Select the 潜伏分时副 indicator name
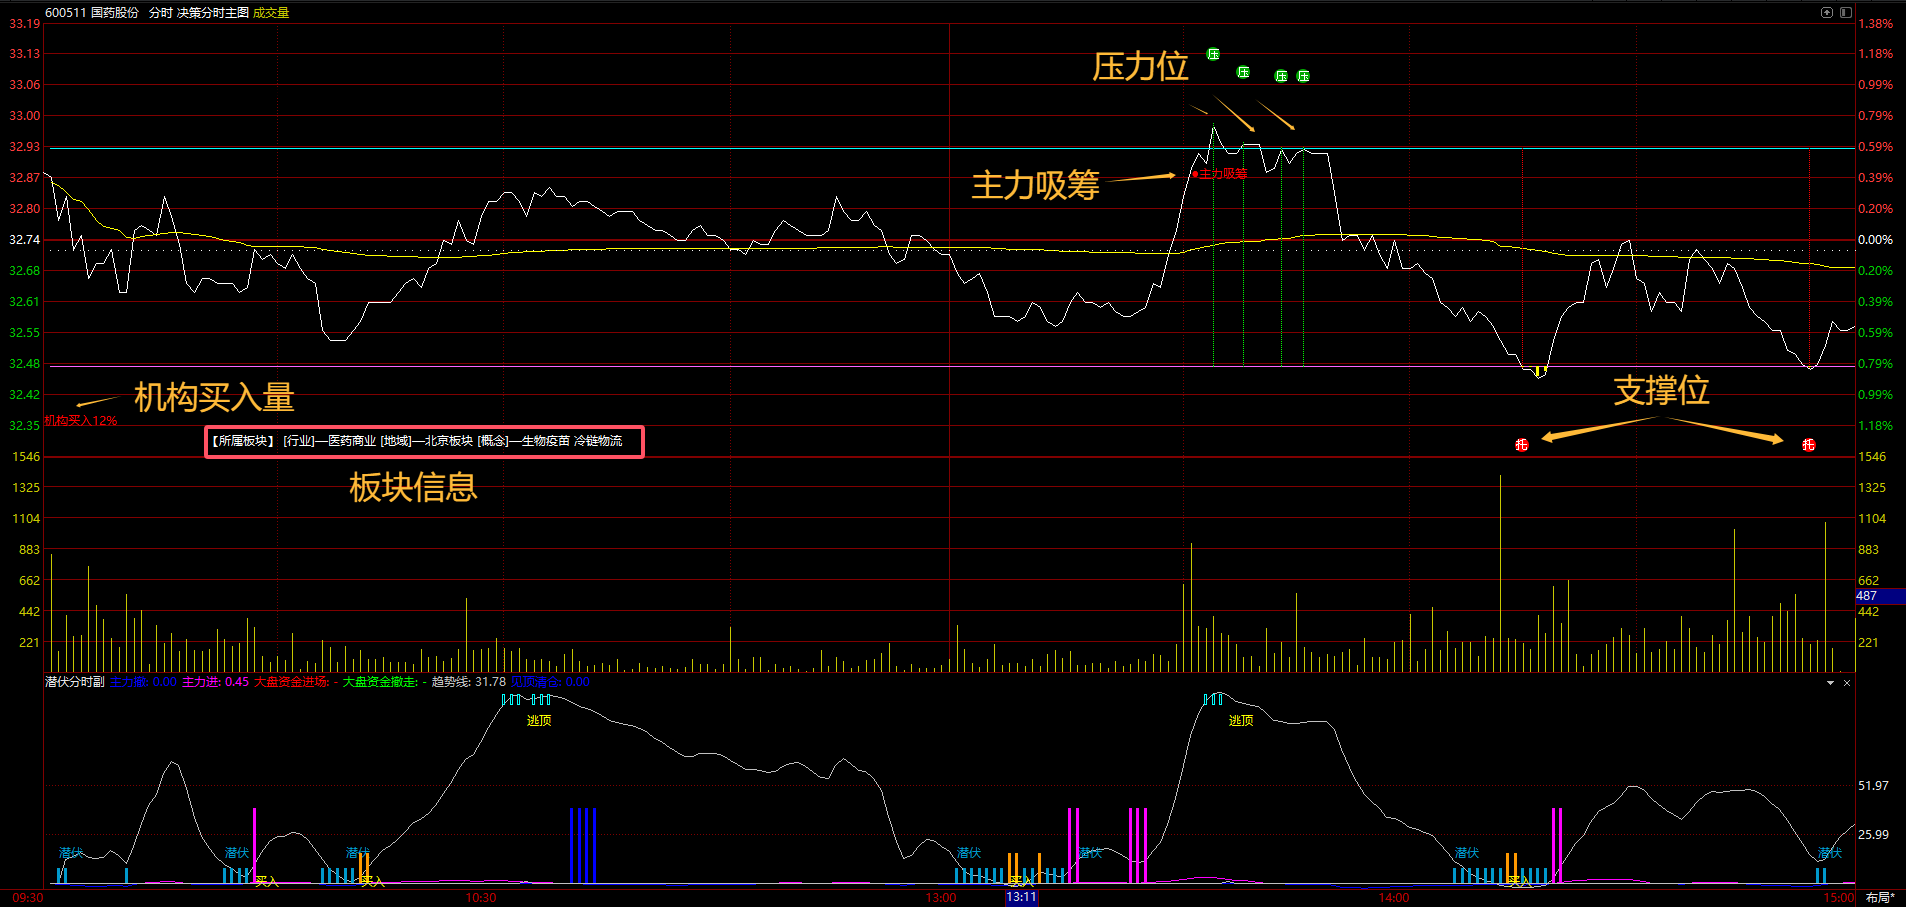The image size is (1906, 907). 75,682
